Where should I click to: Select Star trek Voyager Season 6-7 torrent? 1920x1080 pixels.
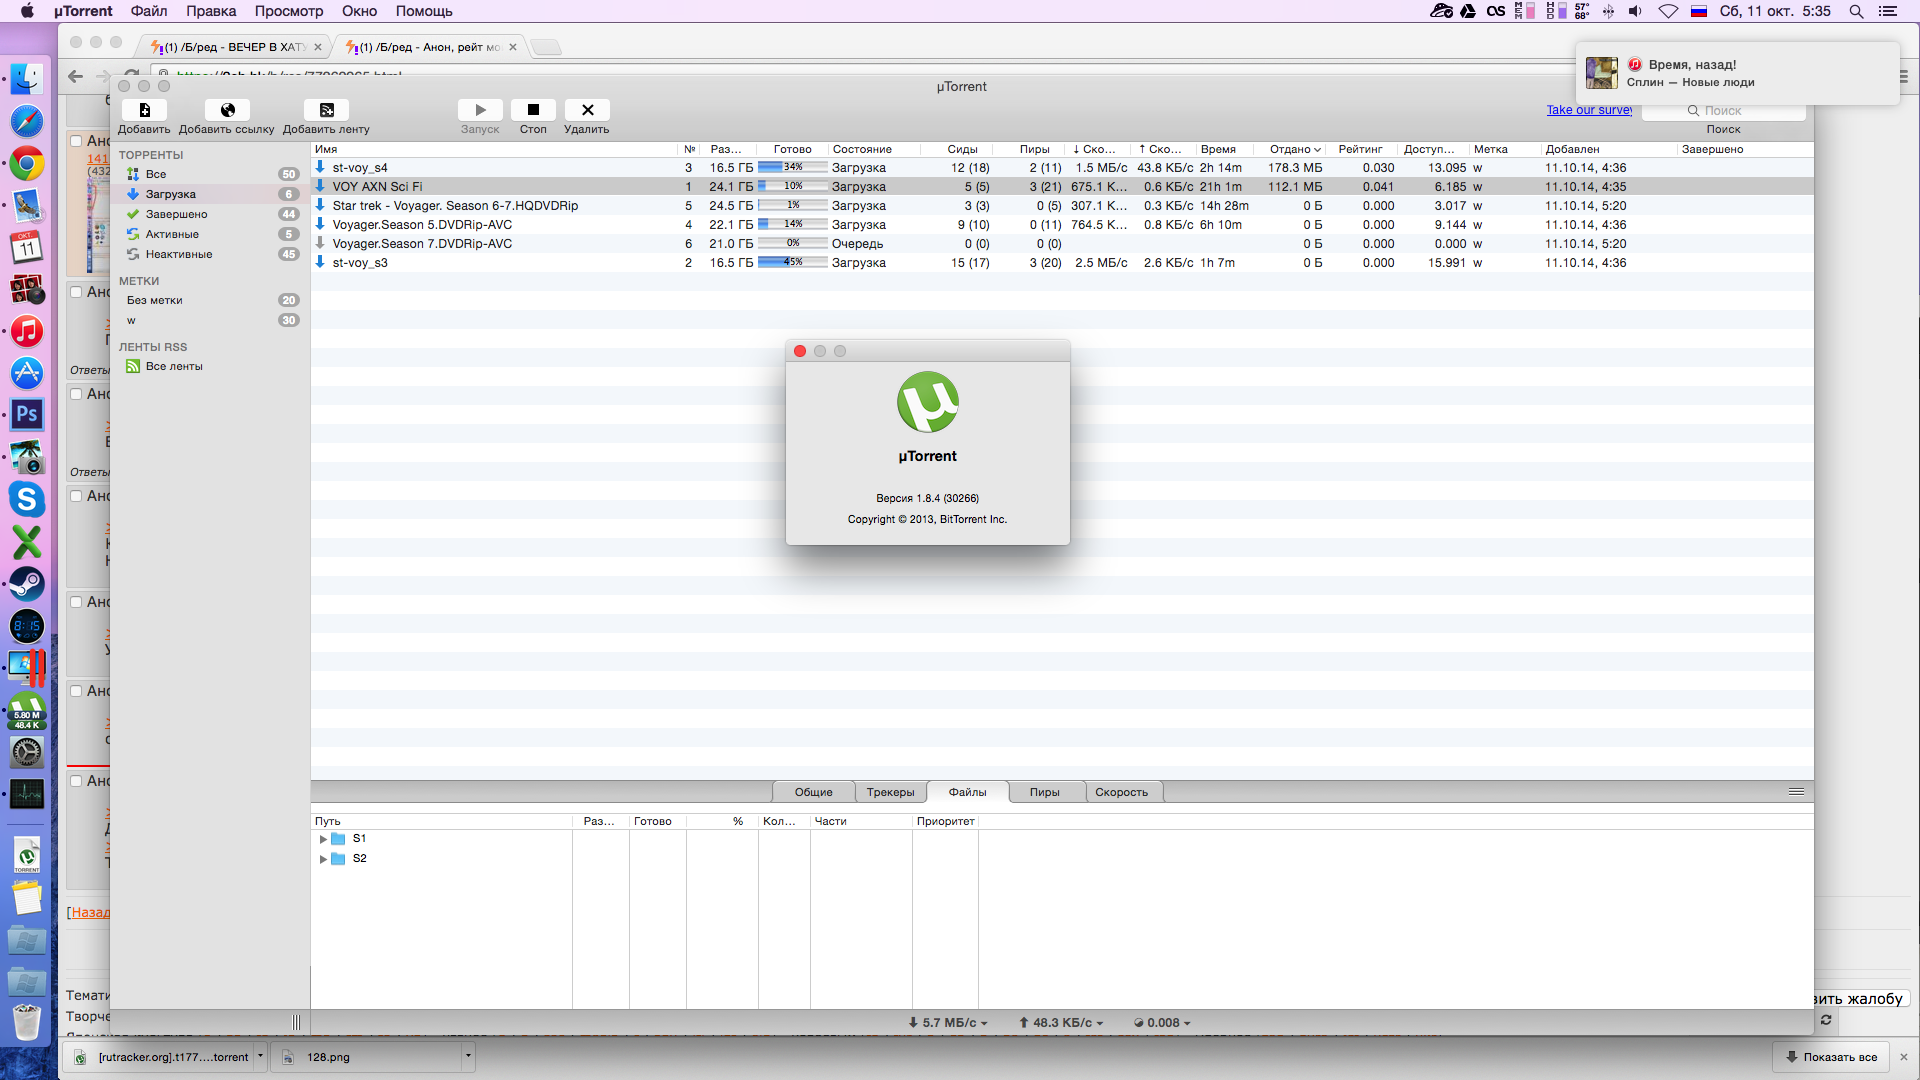pyautogui.click(x=1062, y=206)
